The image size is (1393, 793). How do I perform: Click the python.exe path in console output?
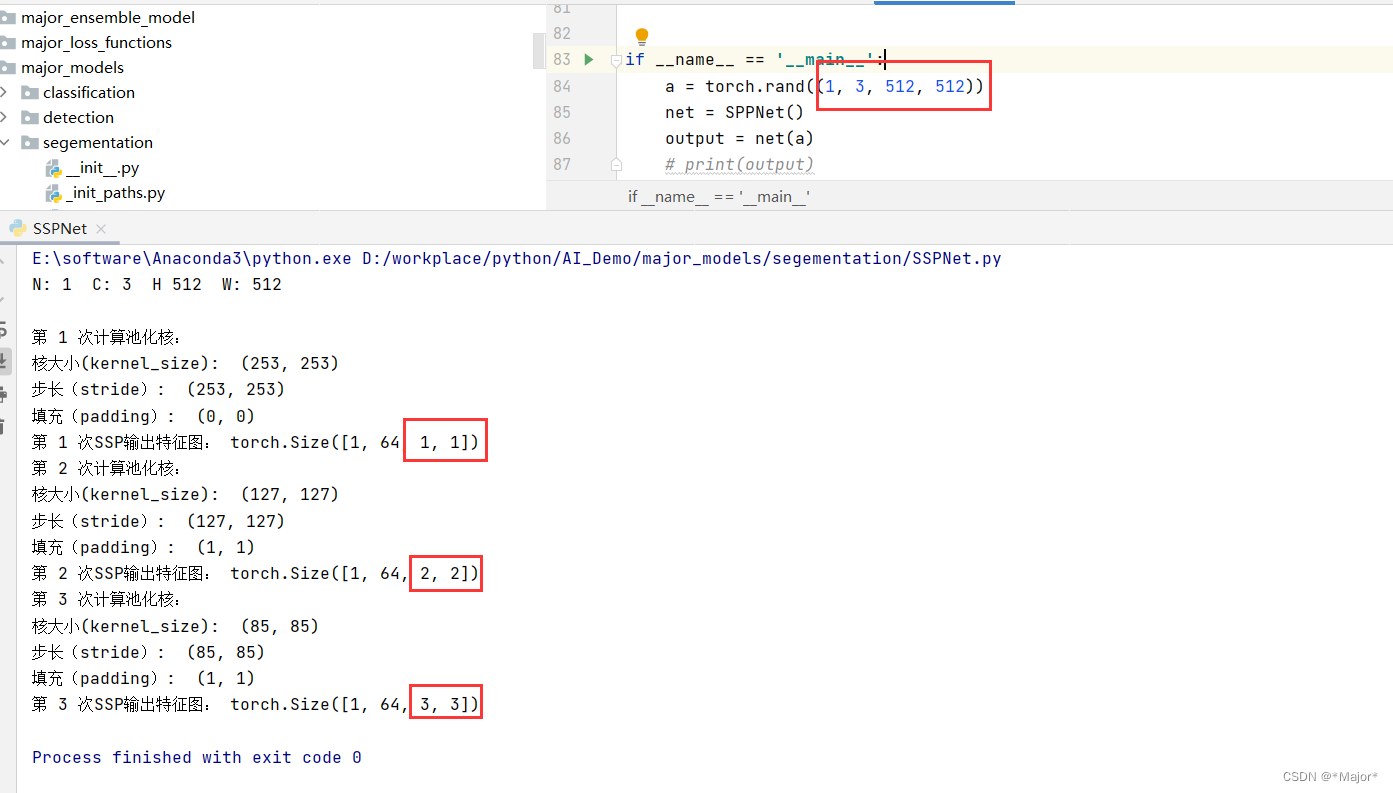192,259
